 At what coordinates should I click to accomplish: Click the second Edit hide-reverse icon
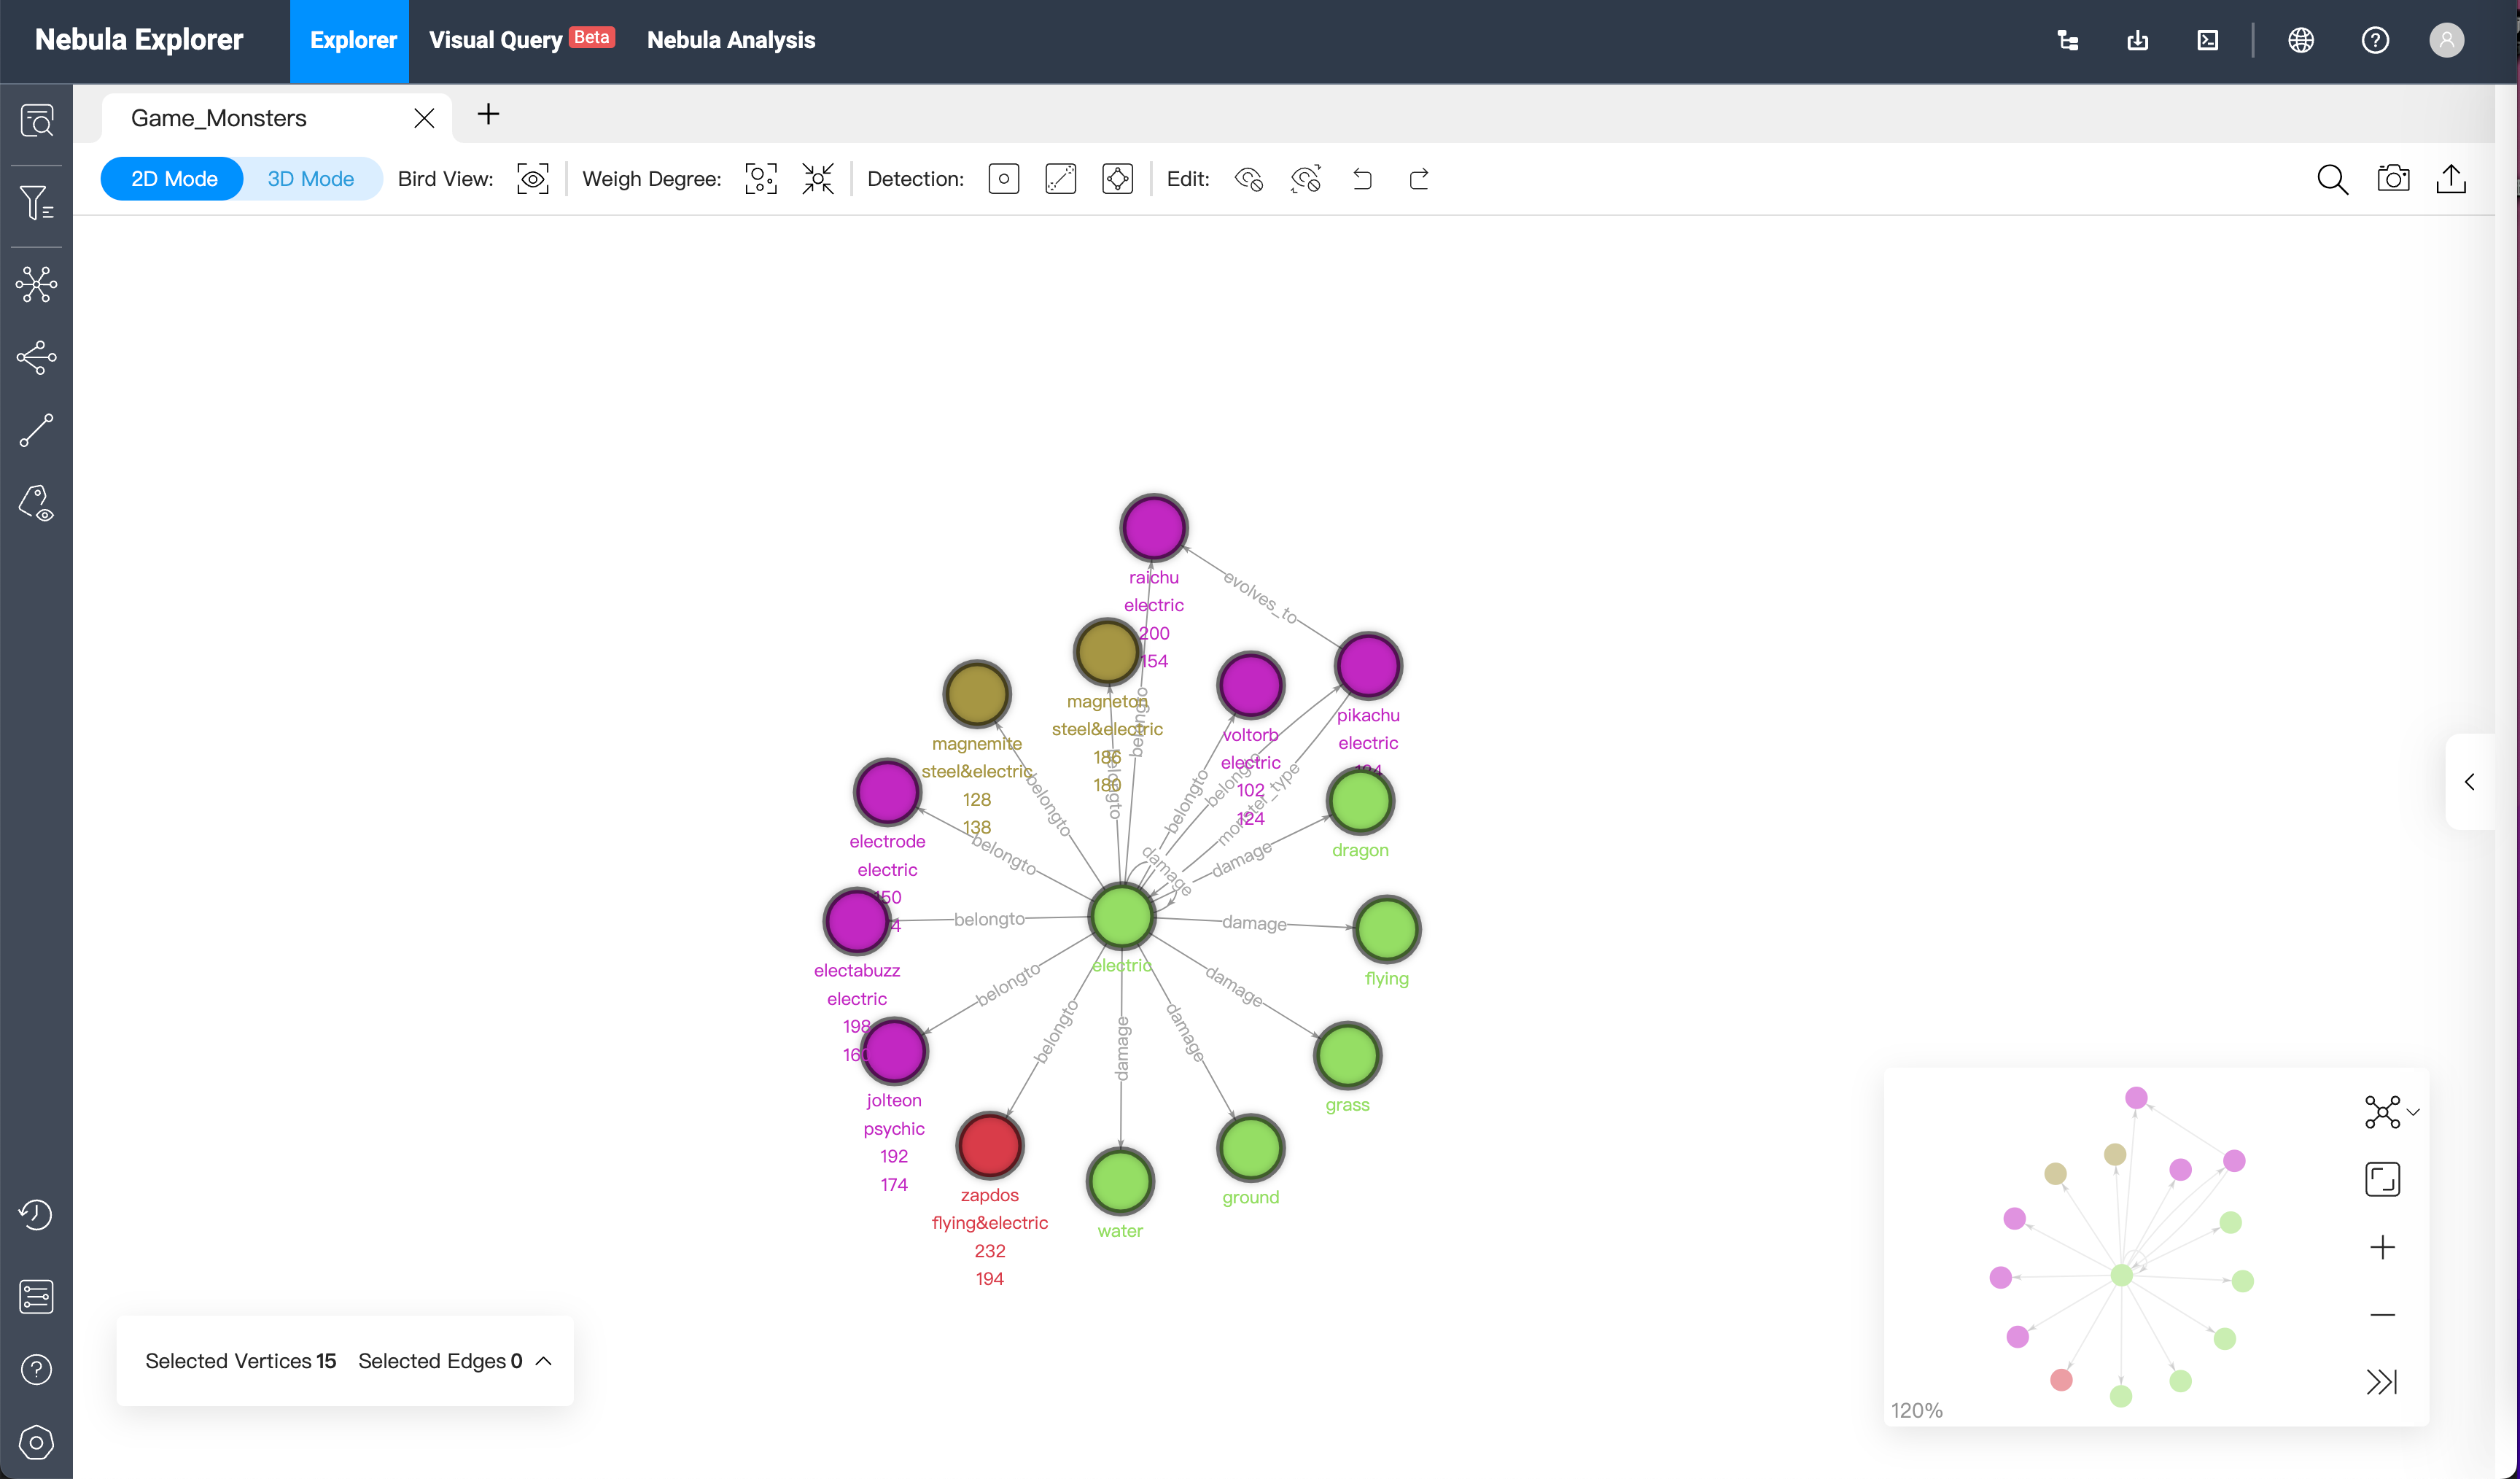click(1306, 179)
